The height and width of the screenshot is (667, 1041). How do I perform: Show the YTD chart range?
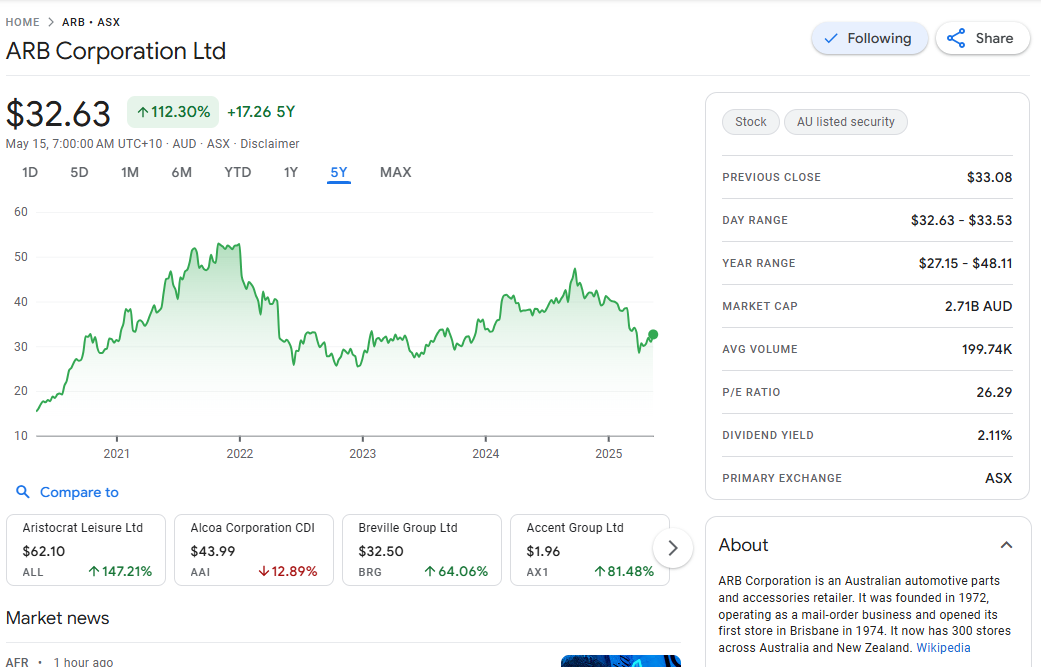point(237,172)
